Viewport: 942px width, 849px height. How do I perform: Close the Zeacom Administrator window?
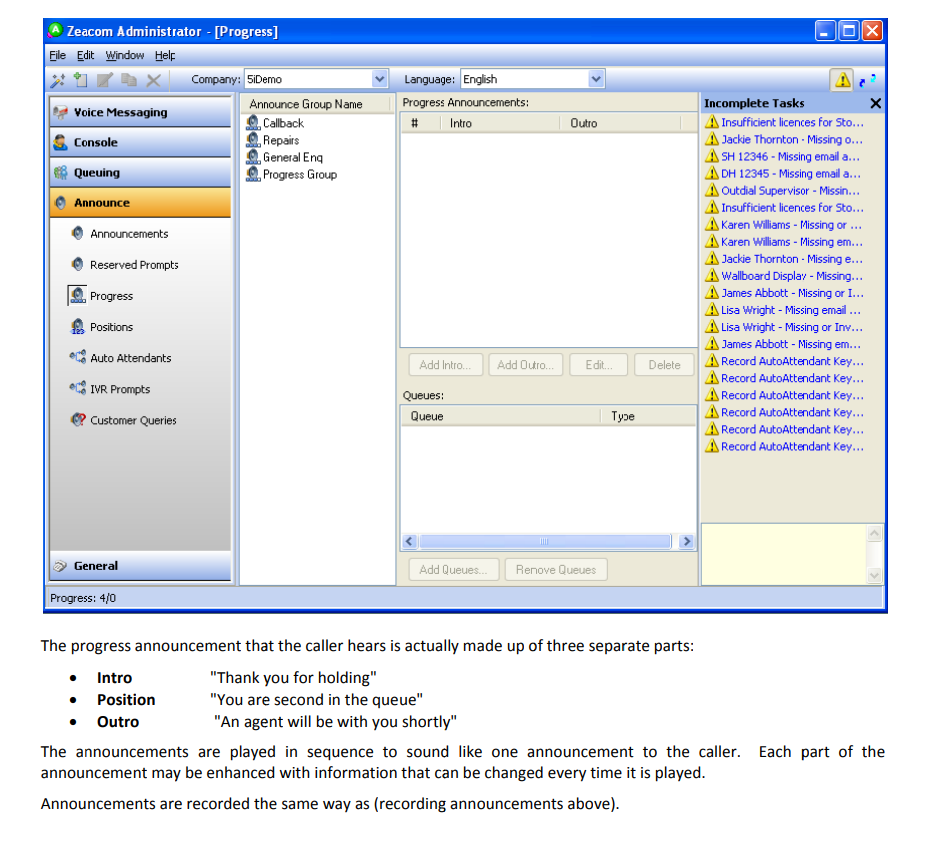tap(872, 31)
